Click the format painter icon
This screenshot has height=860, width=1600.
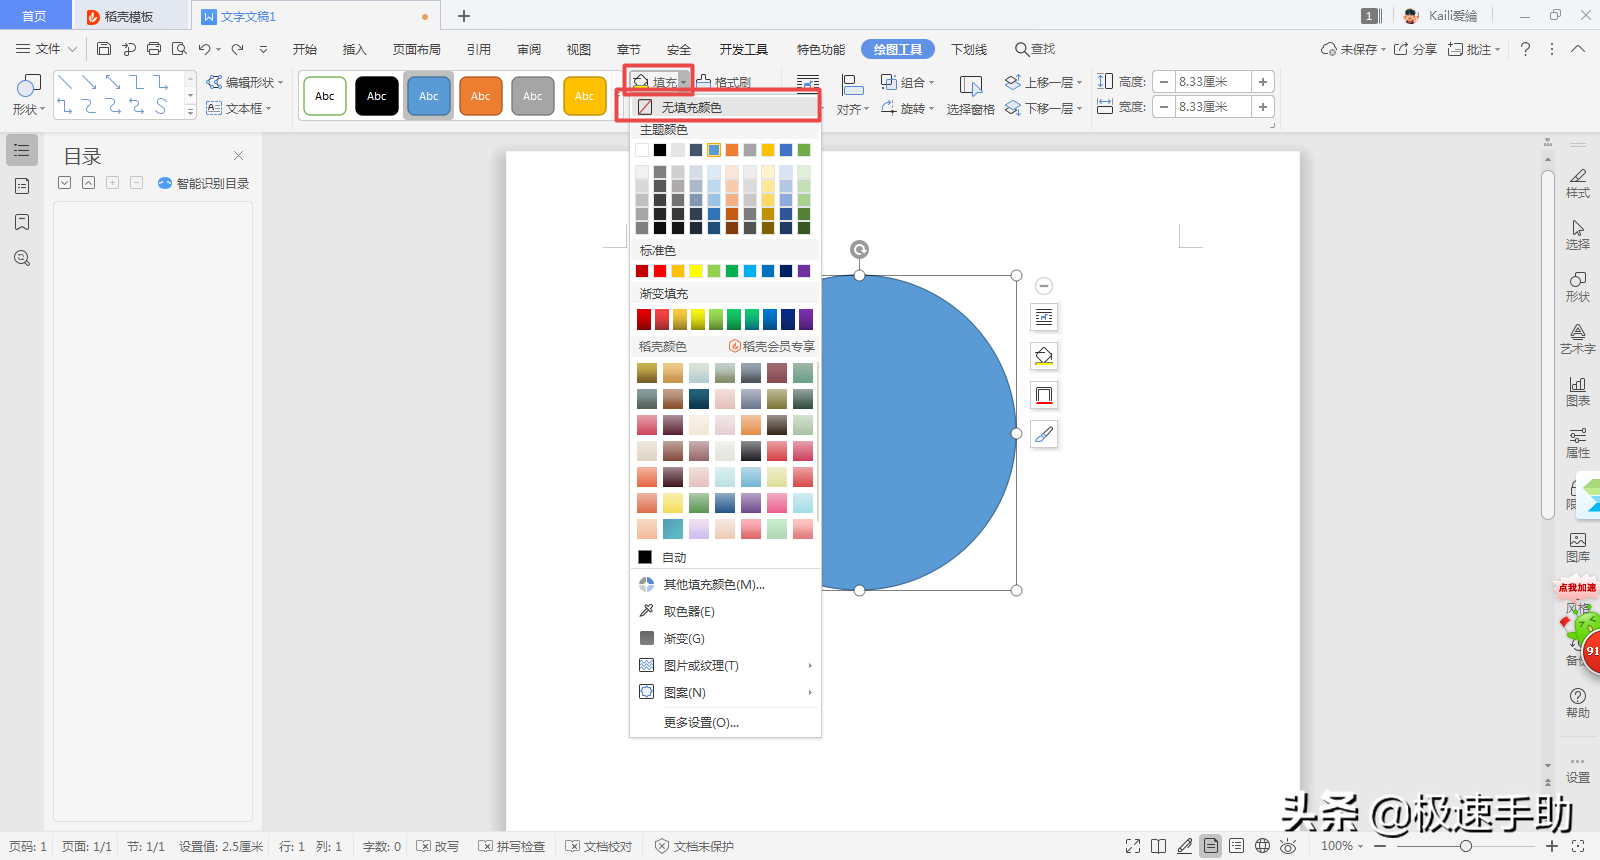click(x=704, y=82)
